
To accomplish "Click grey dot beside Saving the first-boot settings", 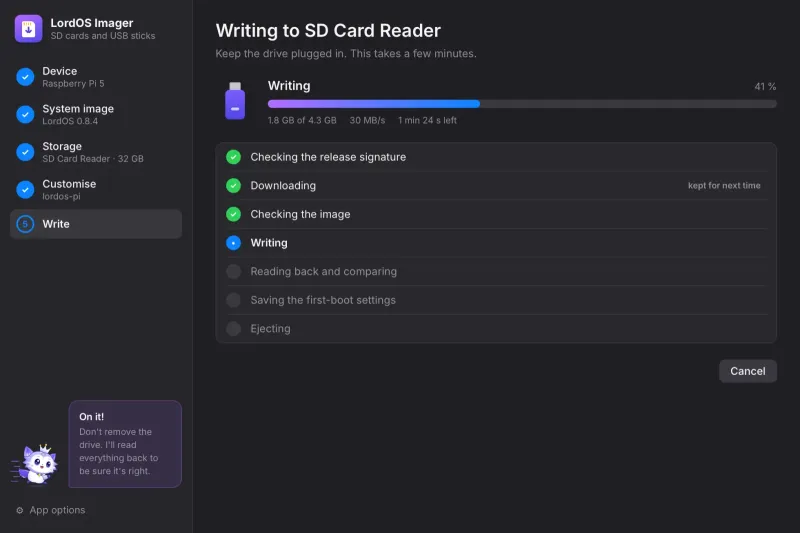I will [234, 300].
